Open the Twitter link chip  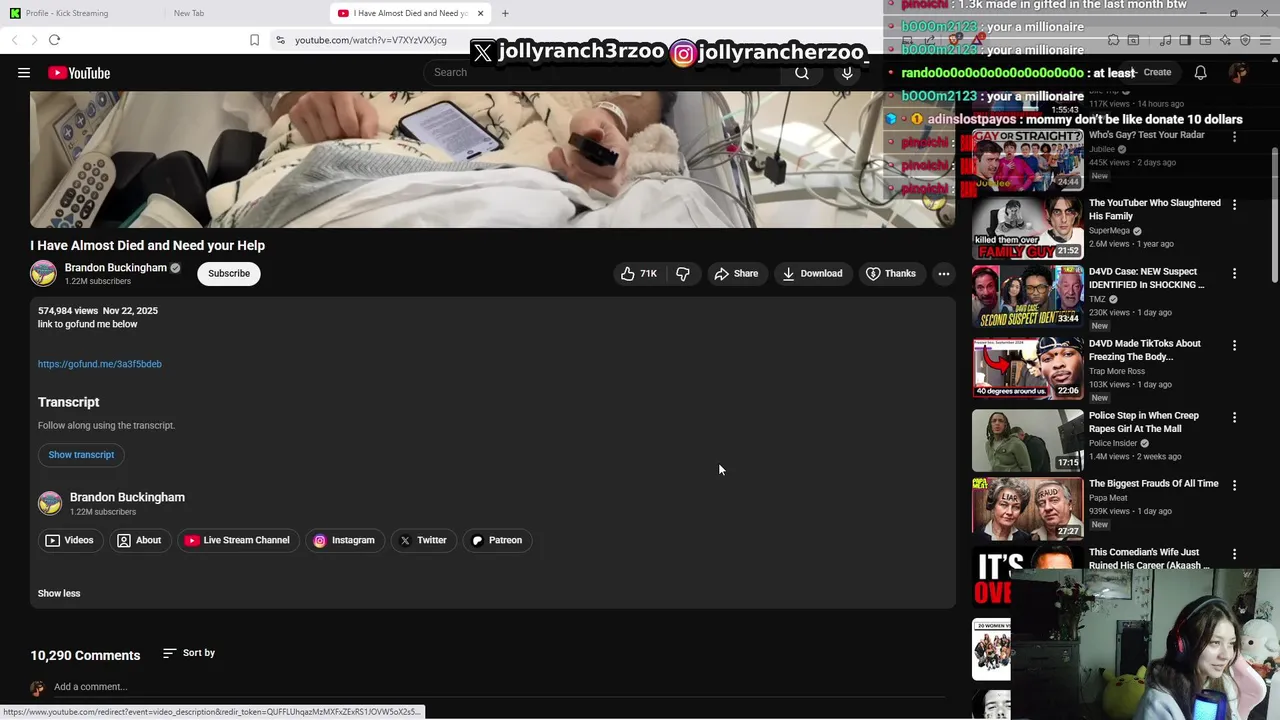(423, 540)
